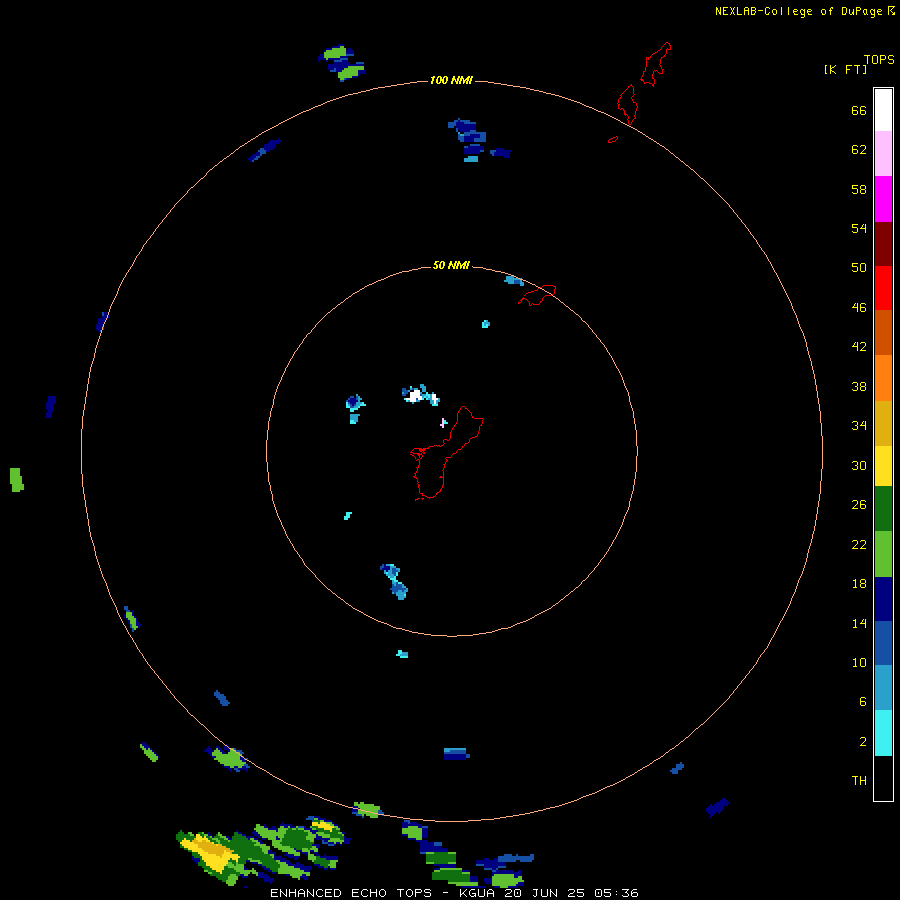Click the 62 legend value
The width and height of the screenshot is (900, 900).
(x=859, y=150)
